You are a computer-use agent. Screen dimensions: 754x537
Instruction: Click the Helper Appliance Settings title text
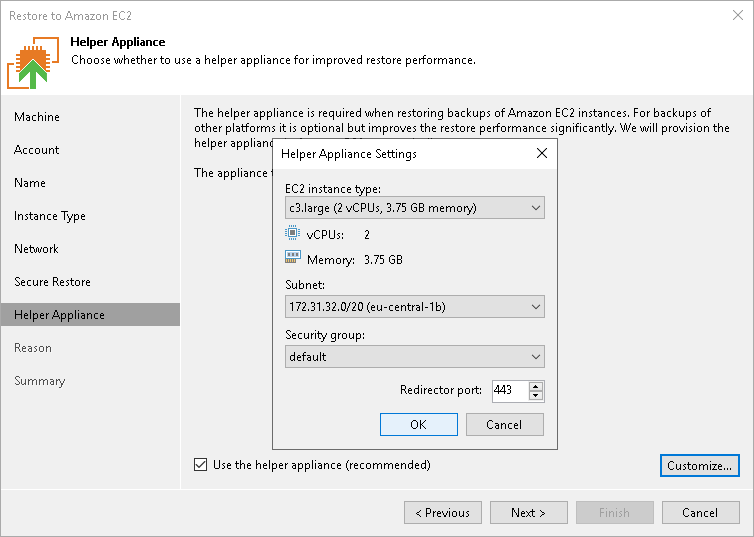[349, 154]
